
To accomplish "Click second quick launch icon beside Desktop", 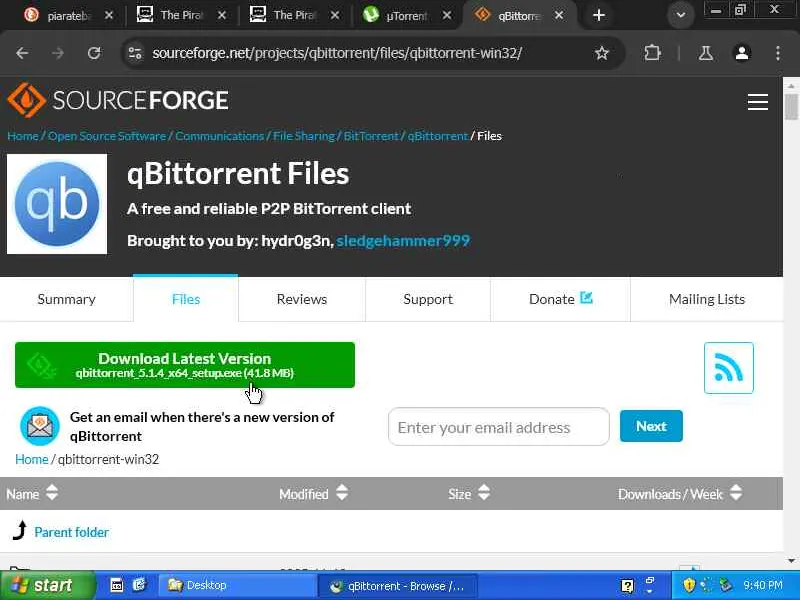I will pos(139,585).
